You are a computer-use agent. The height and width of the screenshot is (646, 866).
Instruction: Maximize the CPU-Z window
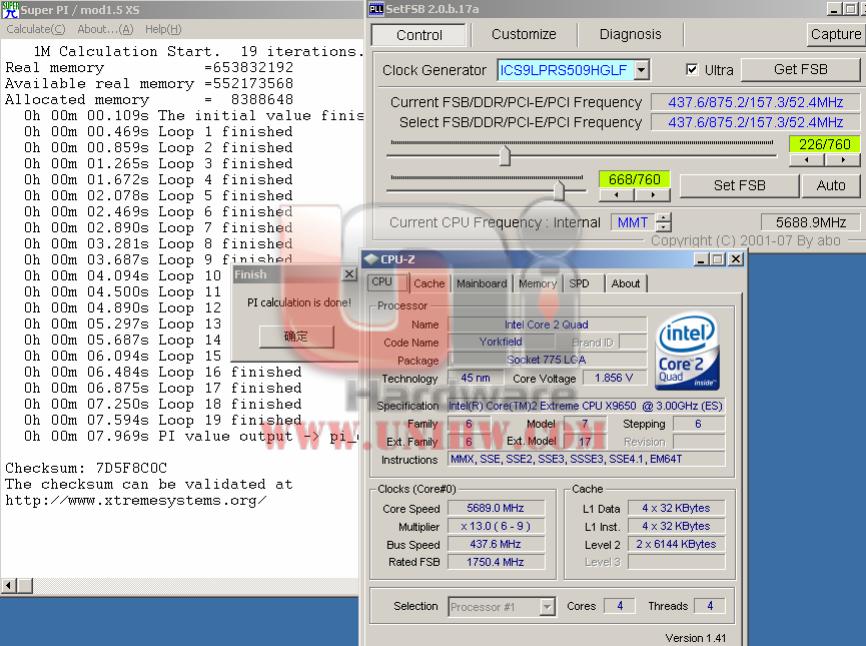point(717,259)
